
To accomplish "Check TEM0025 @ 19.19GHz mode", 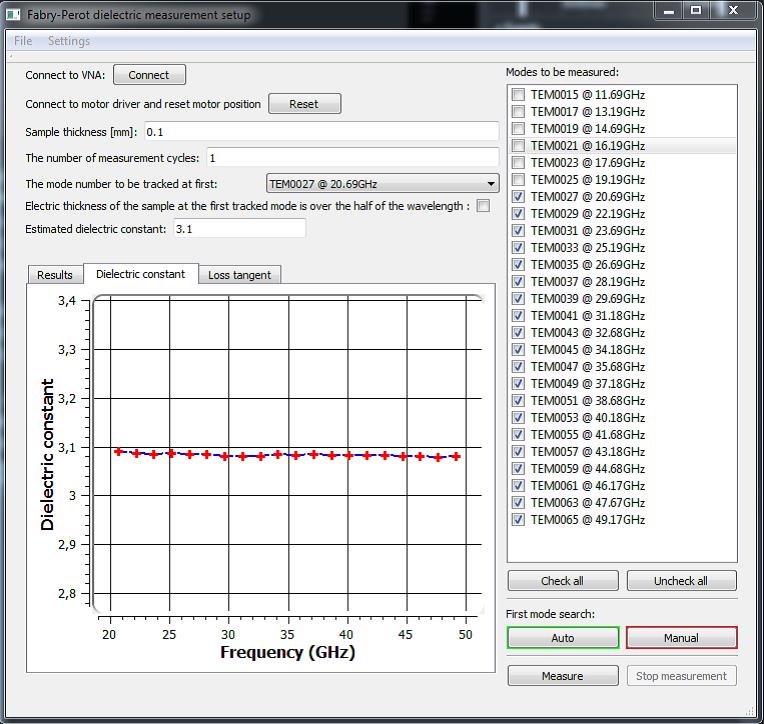I will pos(518,180).
